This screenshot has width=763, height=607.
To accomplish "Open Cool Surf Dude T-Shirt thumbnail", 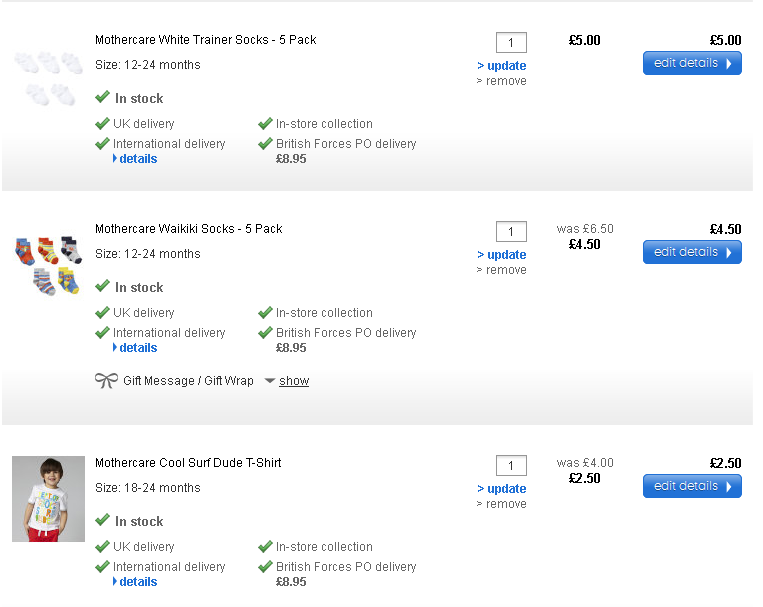I will [x=48, y=499].
